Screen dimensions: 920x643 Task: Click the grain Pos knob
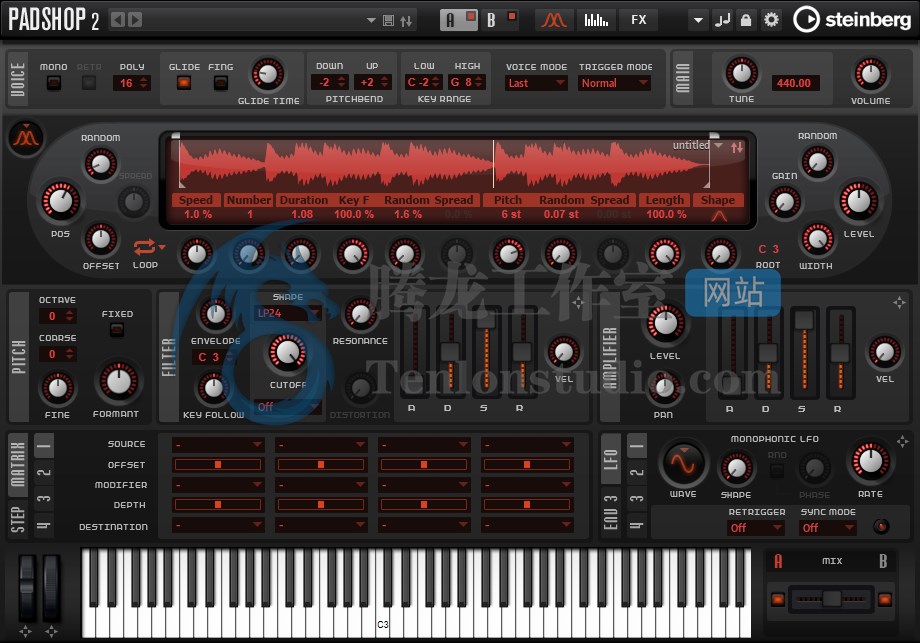coord(61,202)
